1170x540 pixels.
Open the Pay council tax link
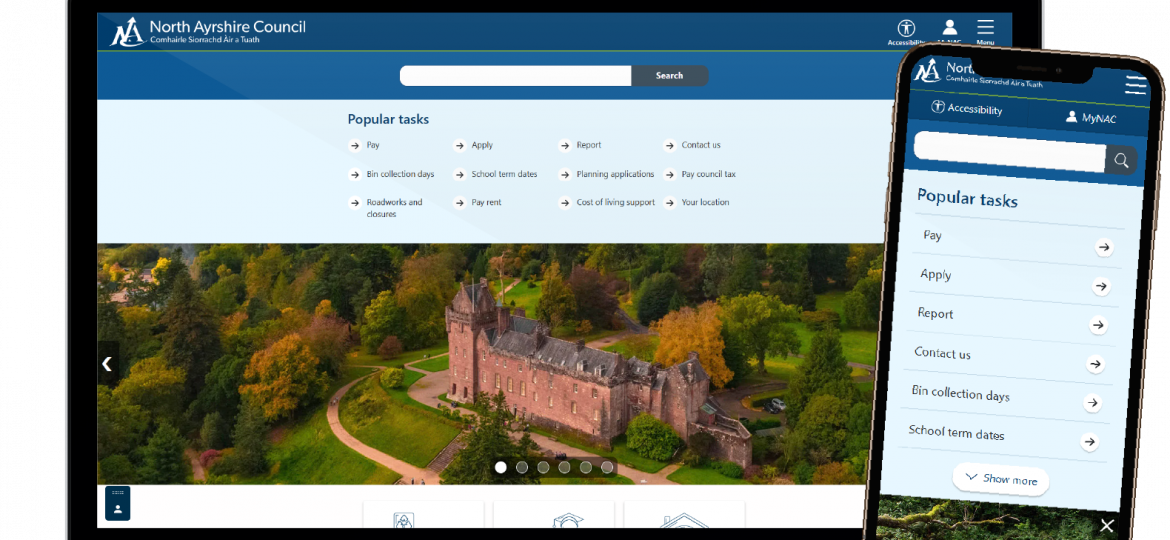708,174
